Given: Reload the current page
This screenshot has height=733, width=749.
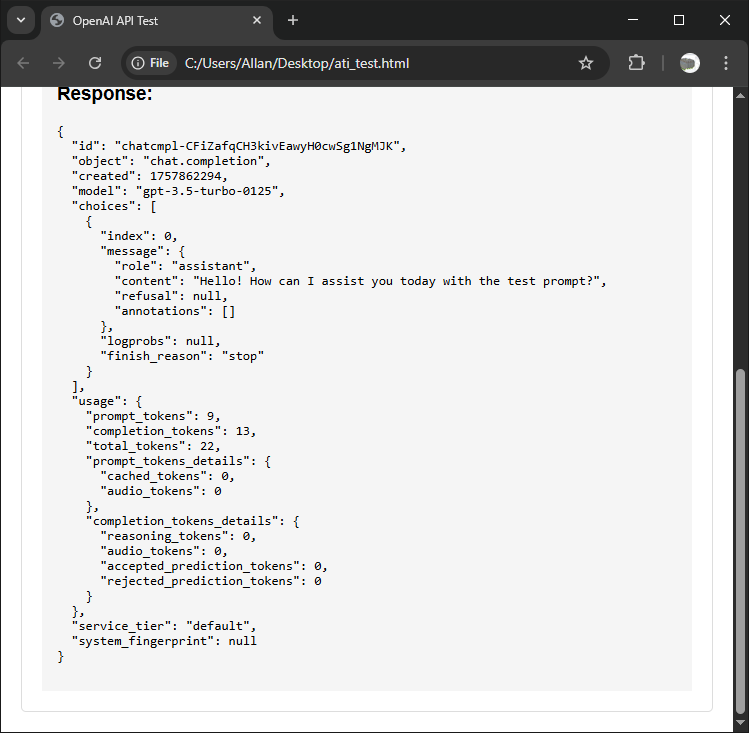Looking at the screenshot, I should click(95, 63).
